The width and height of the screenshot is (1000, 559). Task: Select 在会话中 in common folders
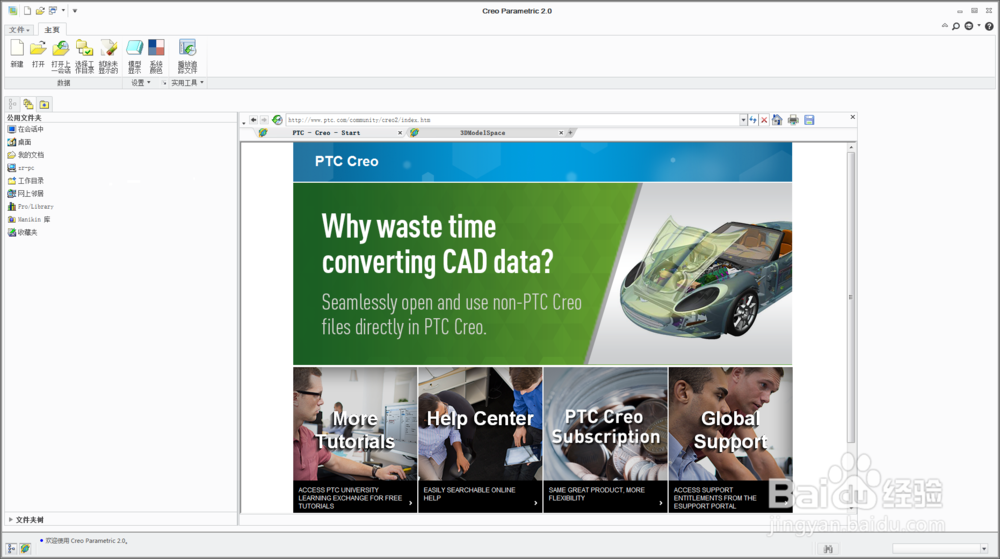click(26, 129)
